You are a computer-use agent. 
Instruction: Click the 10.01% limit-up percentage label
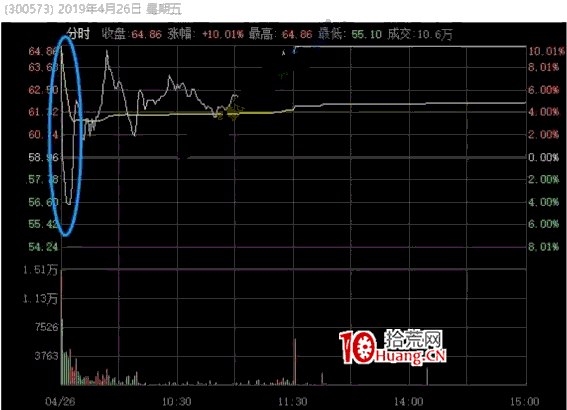click(546, 51)
